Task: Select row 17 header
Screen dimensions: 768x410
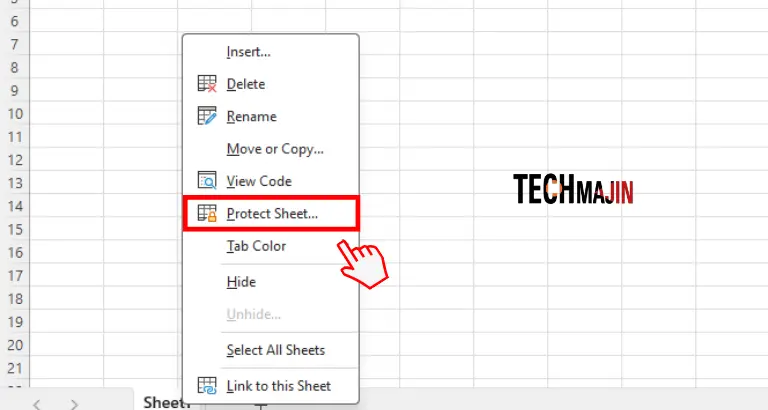Action: [x=15, y=276]
